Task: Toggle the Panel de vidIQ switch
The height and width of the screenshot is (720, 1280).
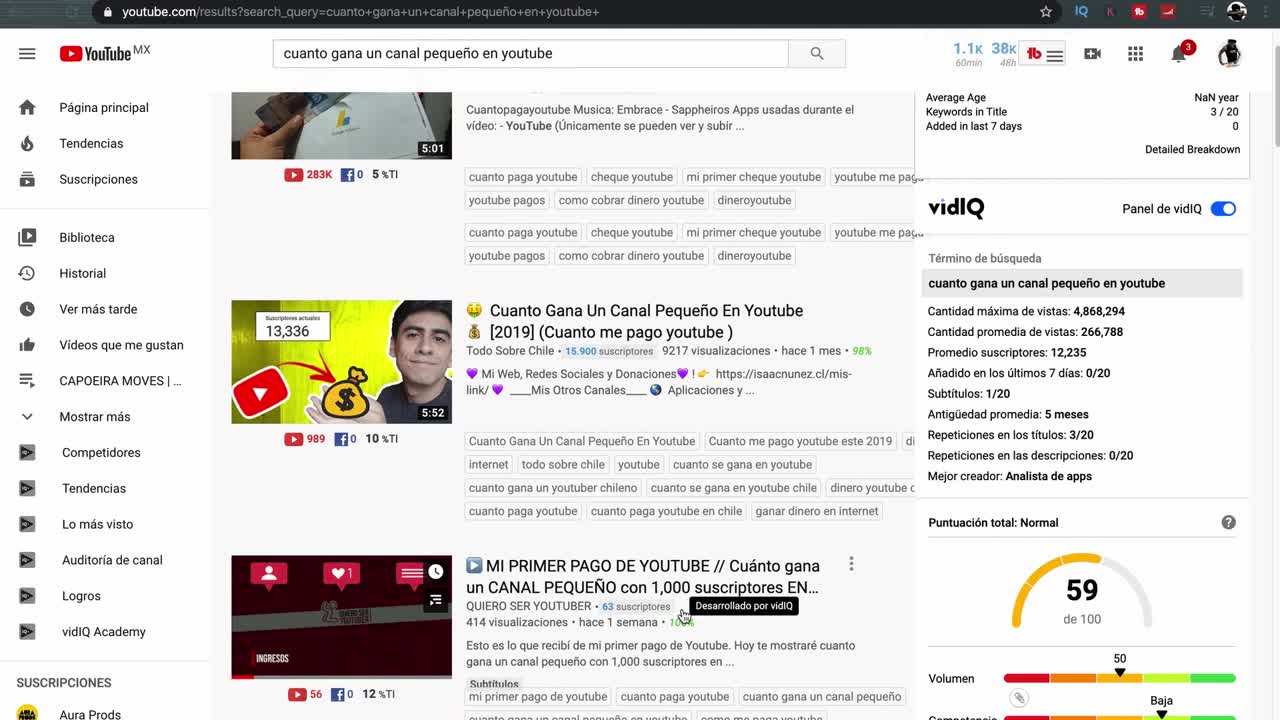Action: pyautogui.click(x=1223, y=209)
